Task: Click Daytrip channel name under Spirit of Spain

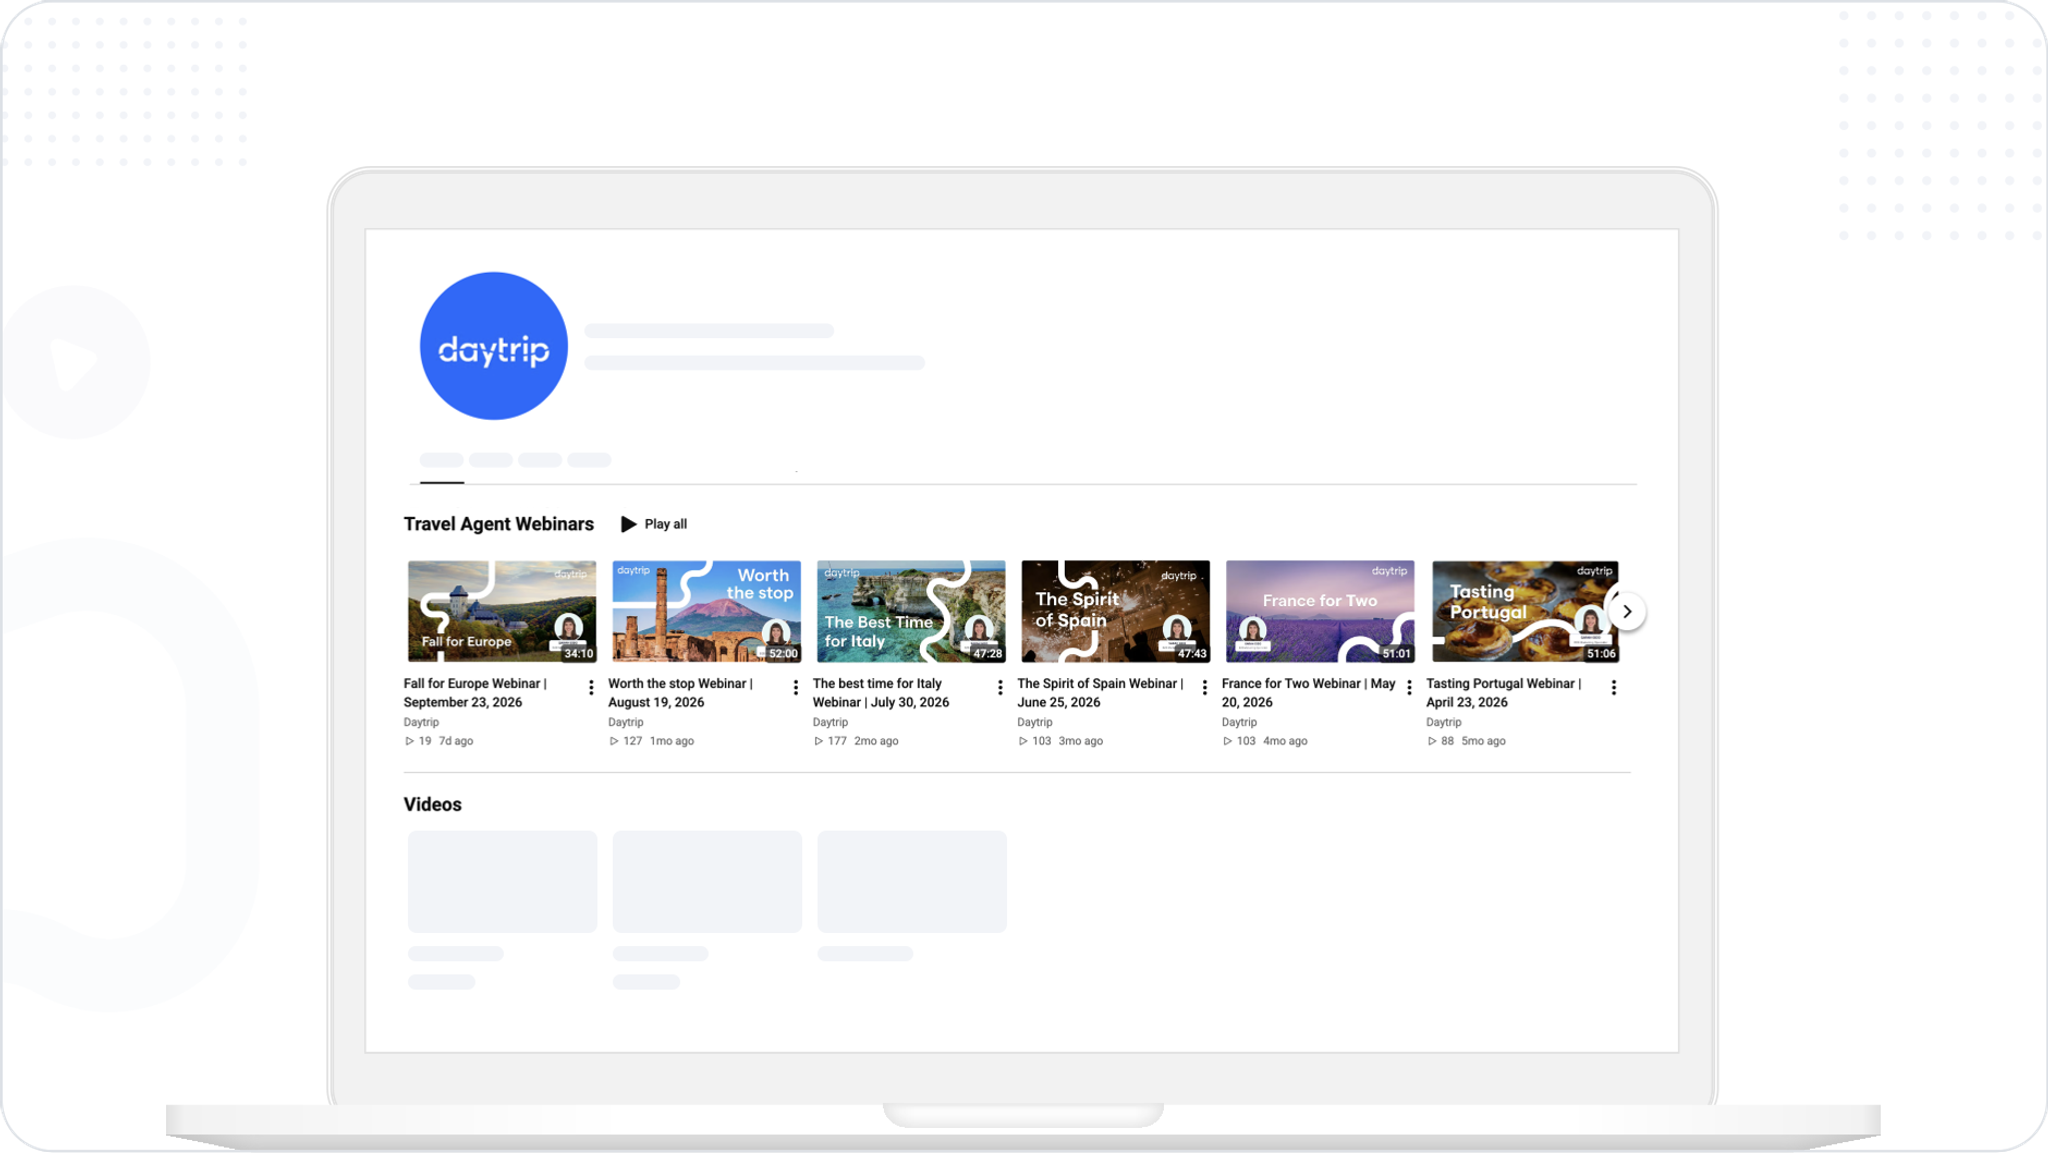Action: point(1035,722)
